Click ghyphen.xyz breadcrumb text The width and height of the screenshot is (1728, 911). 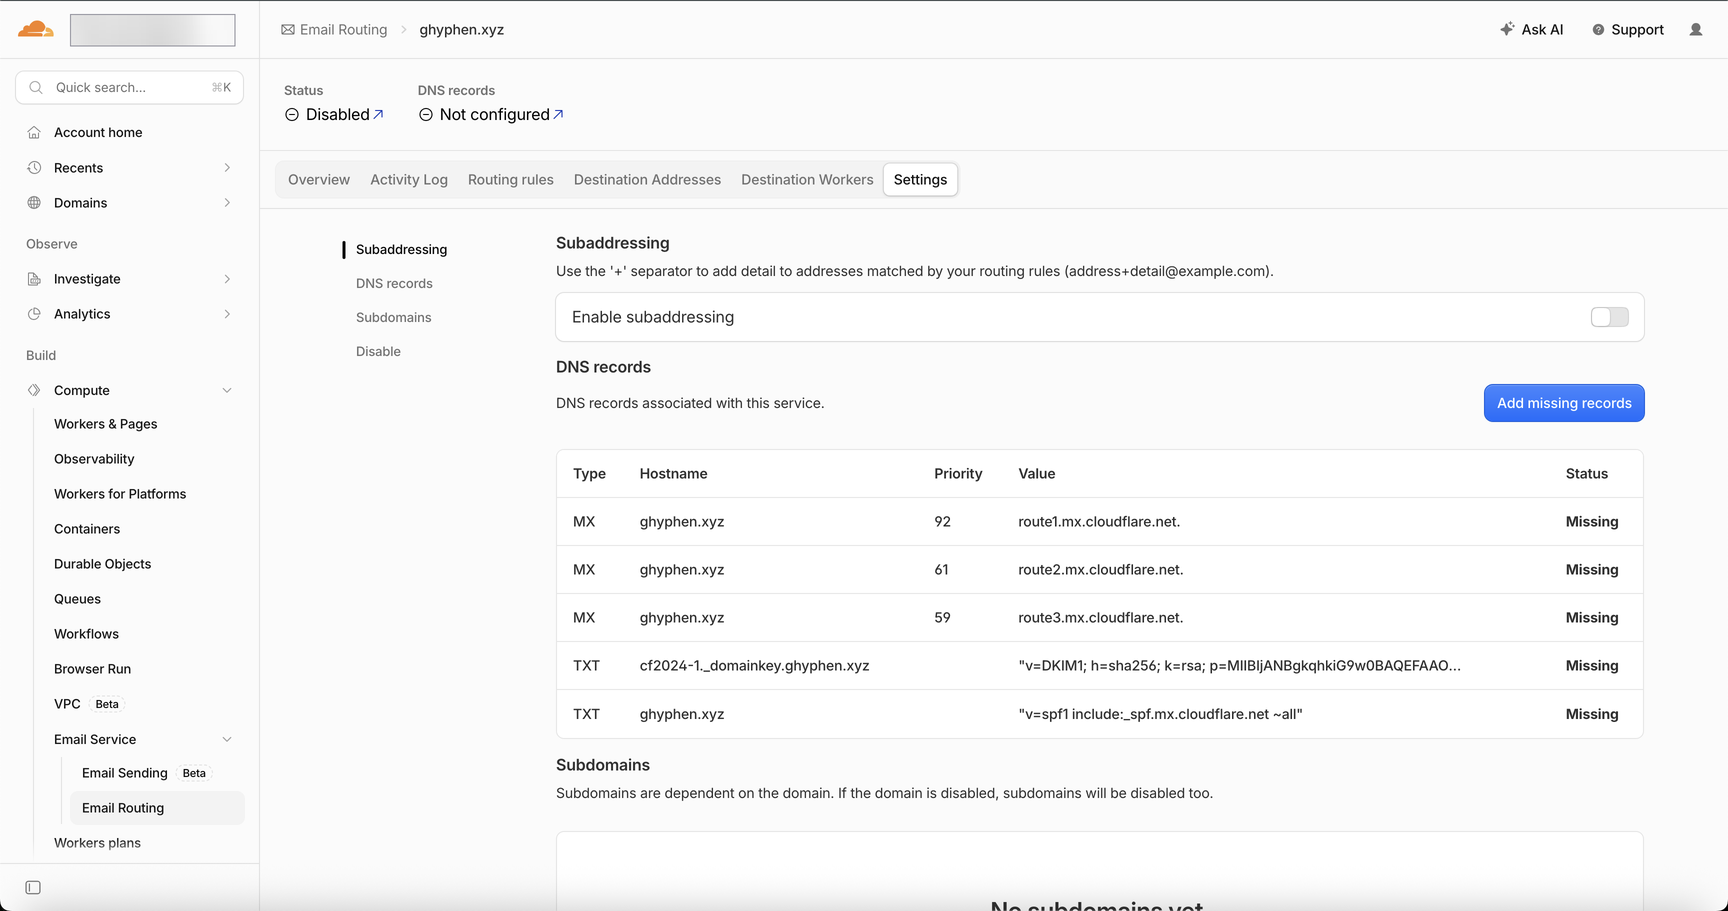462,30
